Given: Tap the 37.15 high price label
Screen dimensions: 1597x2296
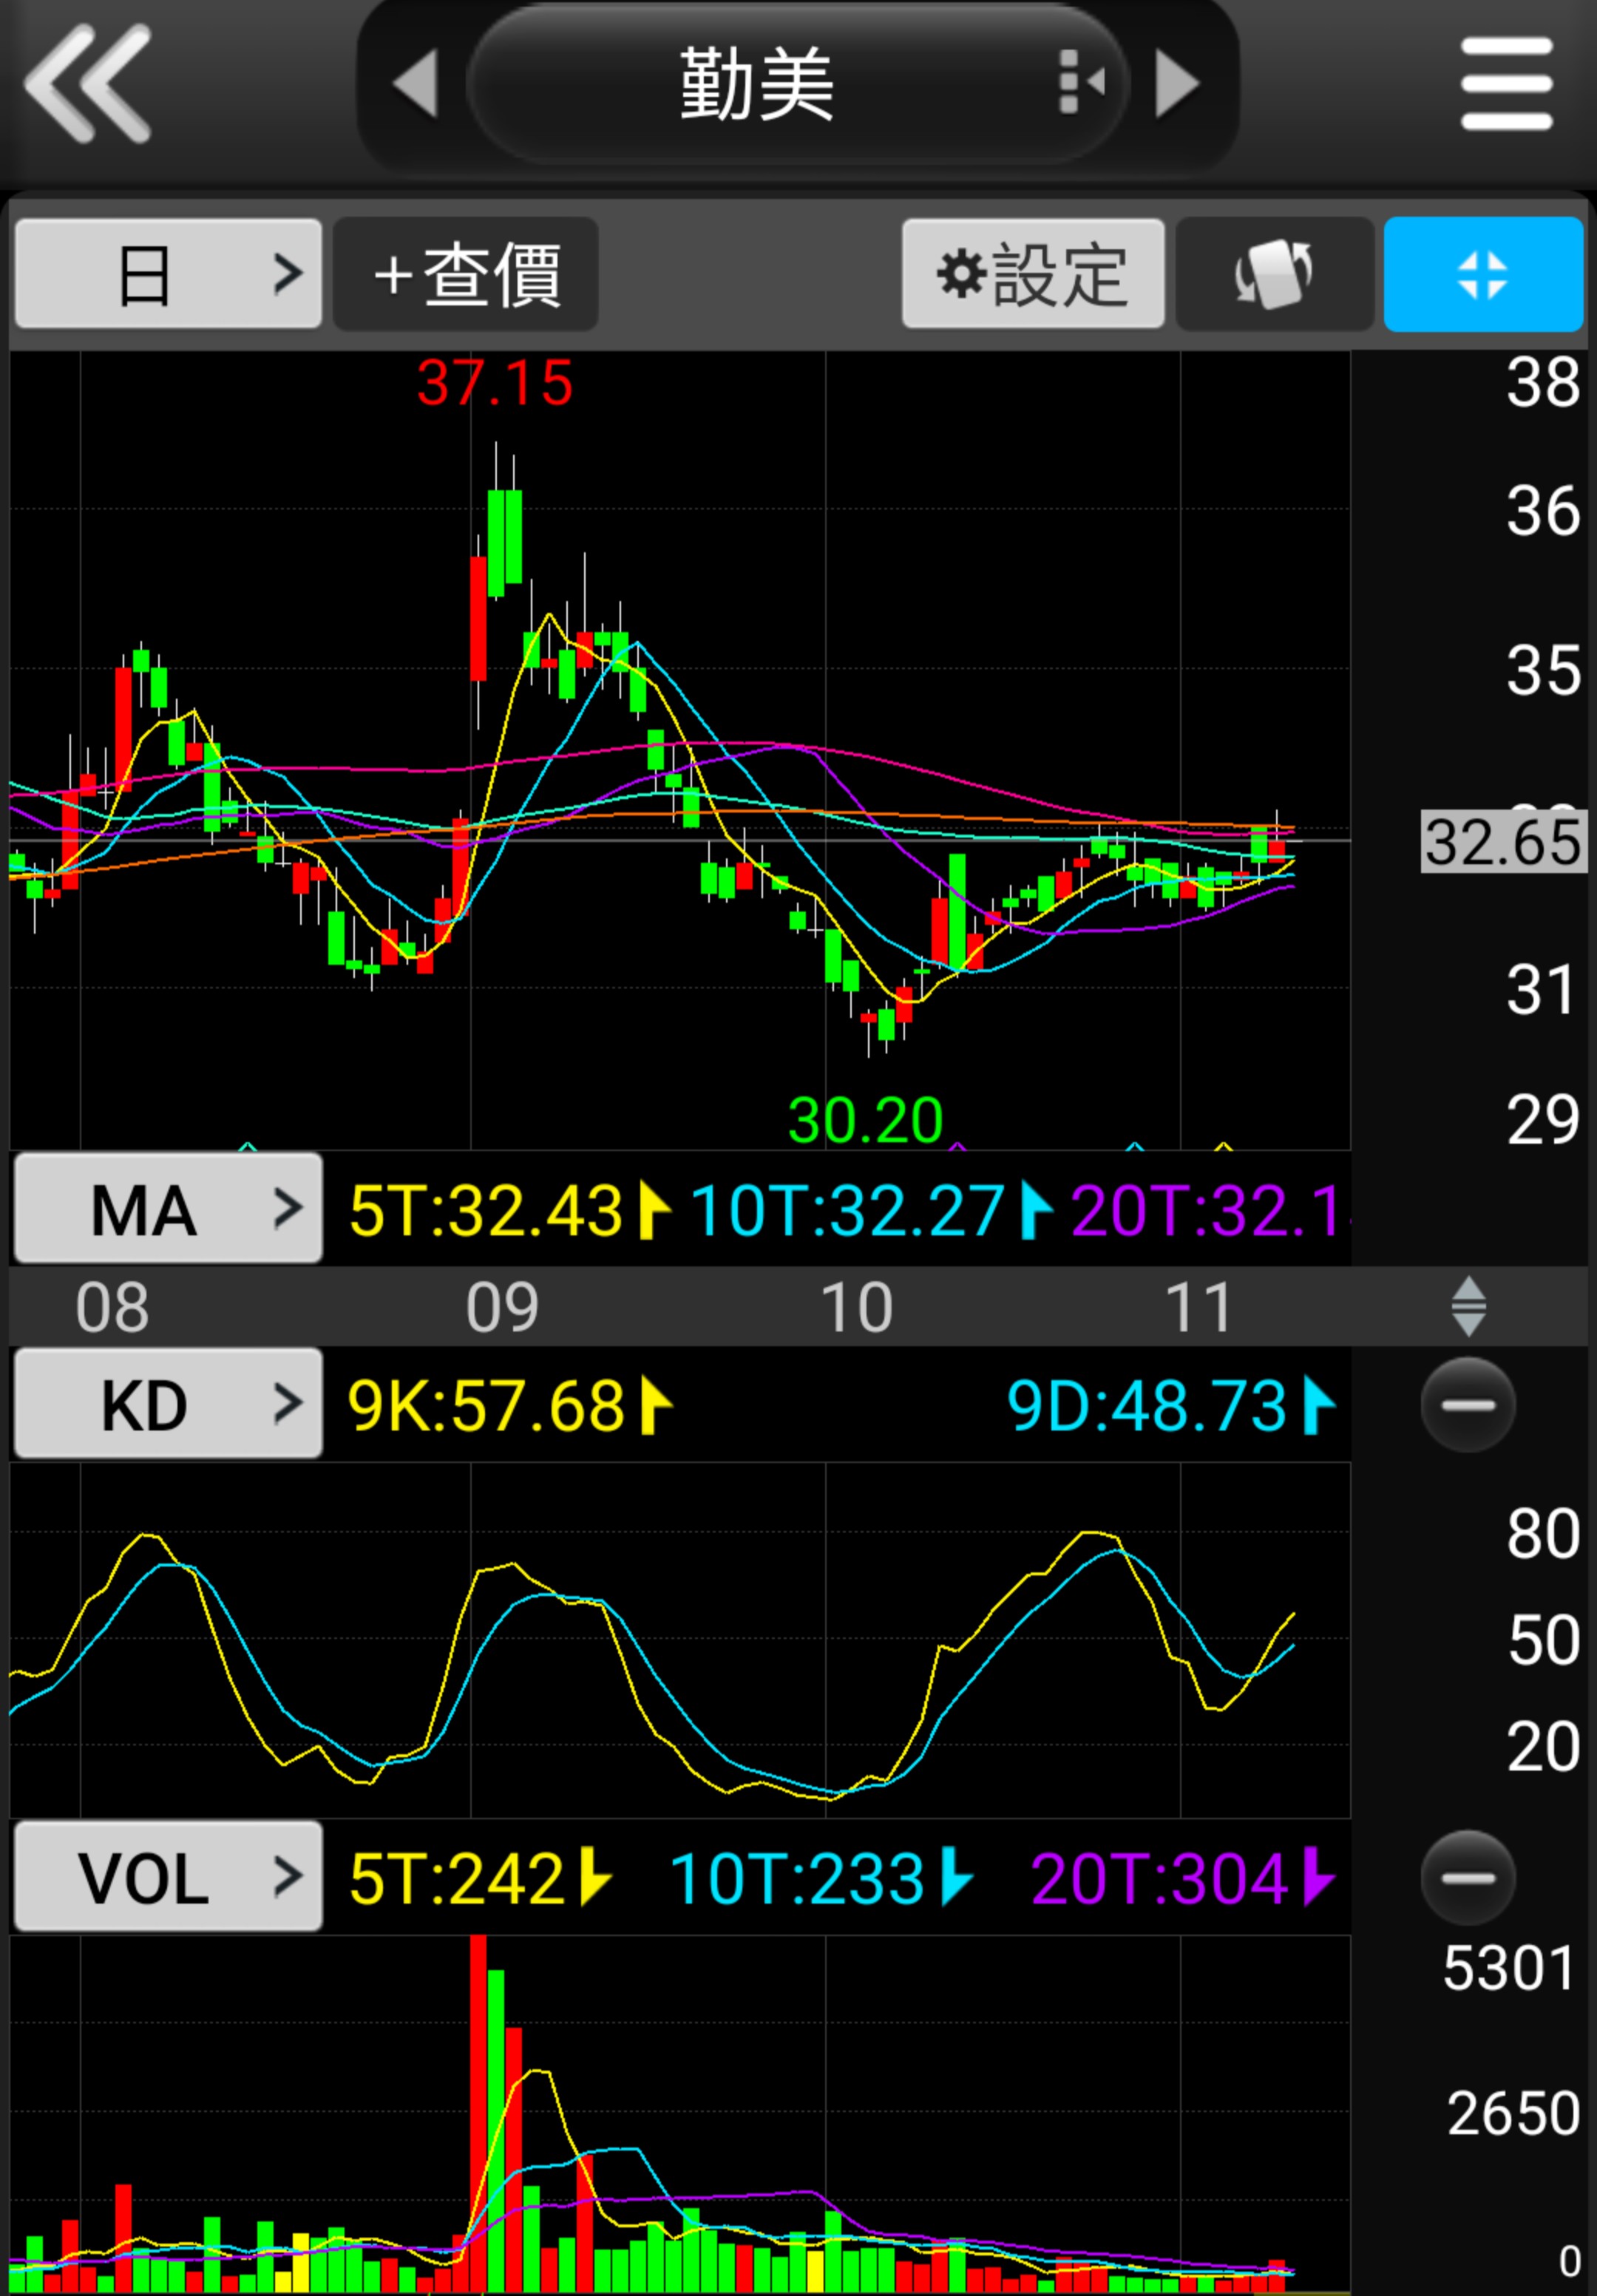Looking at the screenshot, I should (495, 382).
